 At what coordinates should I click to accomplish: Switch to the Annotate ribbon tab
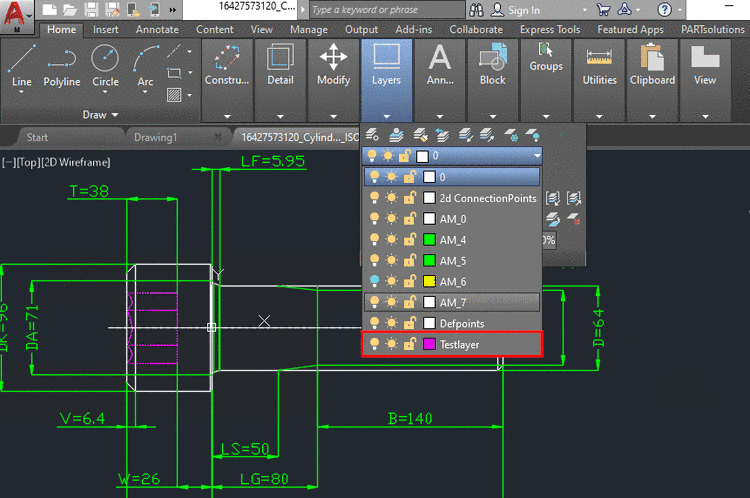point(157,30)
